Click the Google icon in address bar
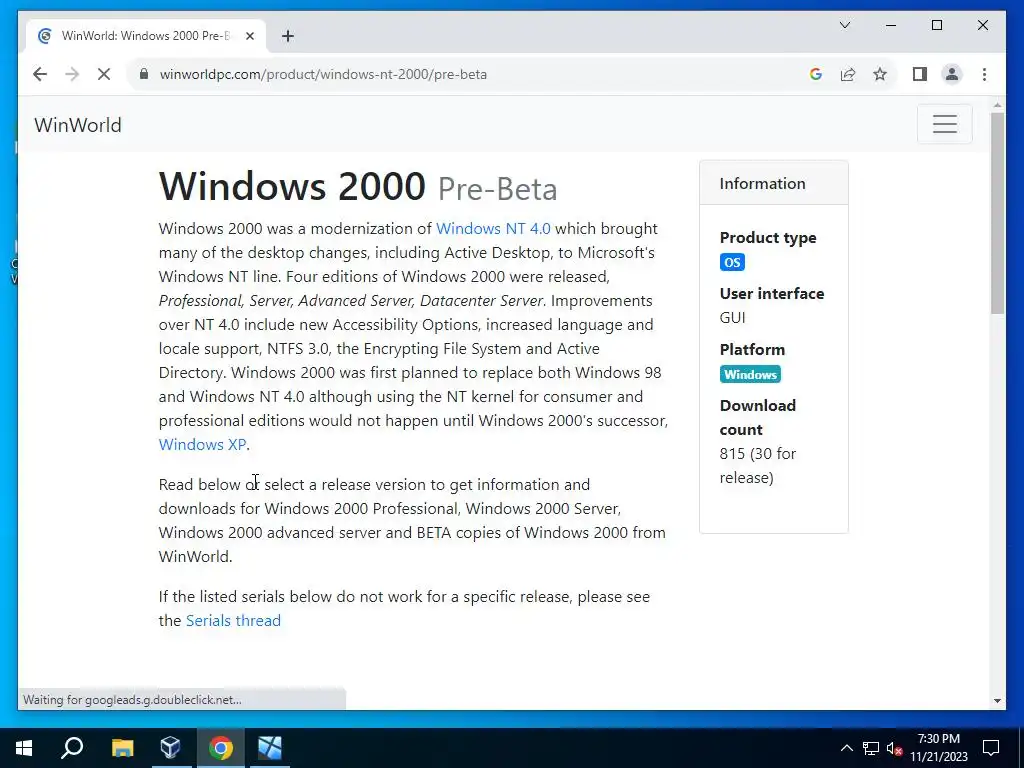The width and height of the screenshot is (1024, 768). pyautogui.click(x=816, y=74)
